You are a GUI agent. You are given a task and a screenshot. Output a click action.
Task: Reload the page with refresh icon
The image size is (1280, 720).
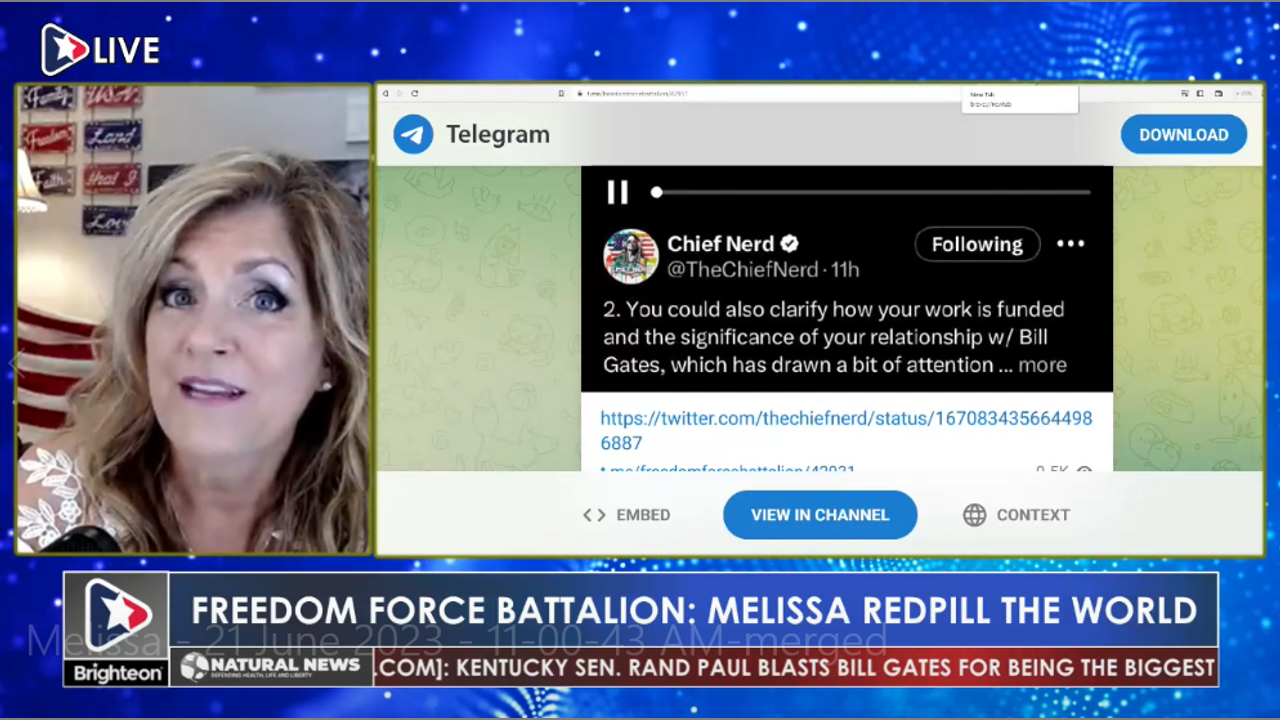[x=415, y=93]
